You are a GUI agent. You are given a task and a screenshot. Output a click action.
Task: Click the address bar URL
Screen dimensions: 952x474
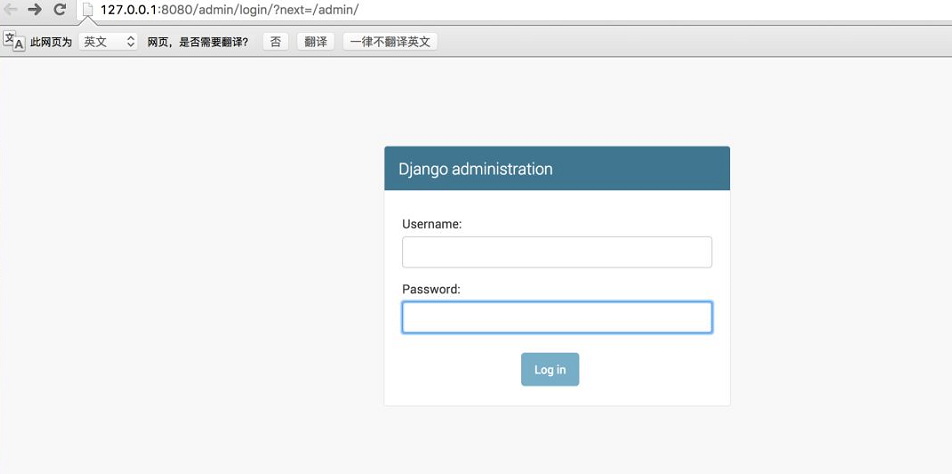pyautogui.click(x=230, y=10)
